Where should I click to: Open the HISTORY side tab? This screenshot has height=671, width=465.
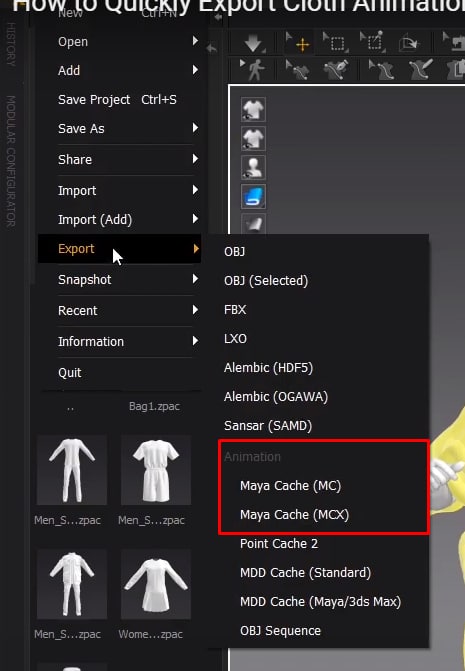11,45
